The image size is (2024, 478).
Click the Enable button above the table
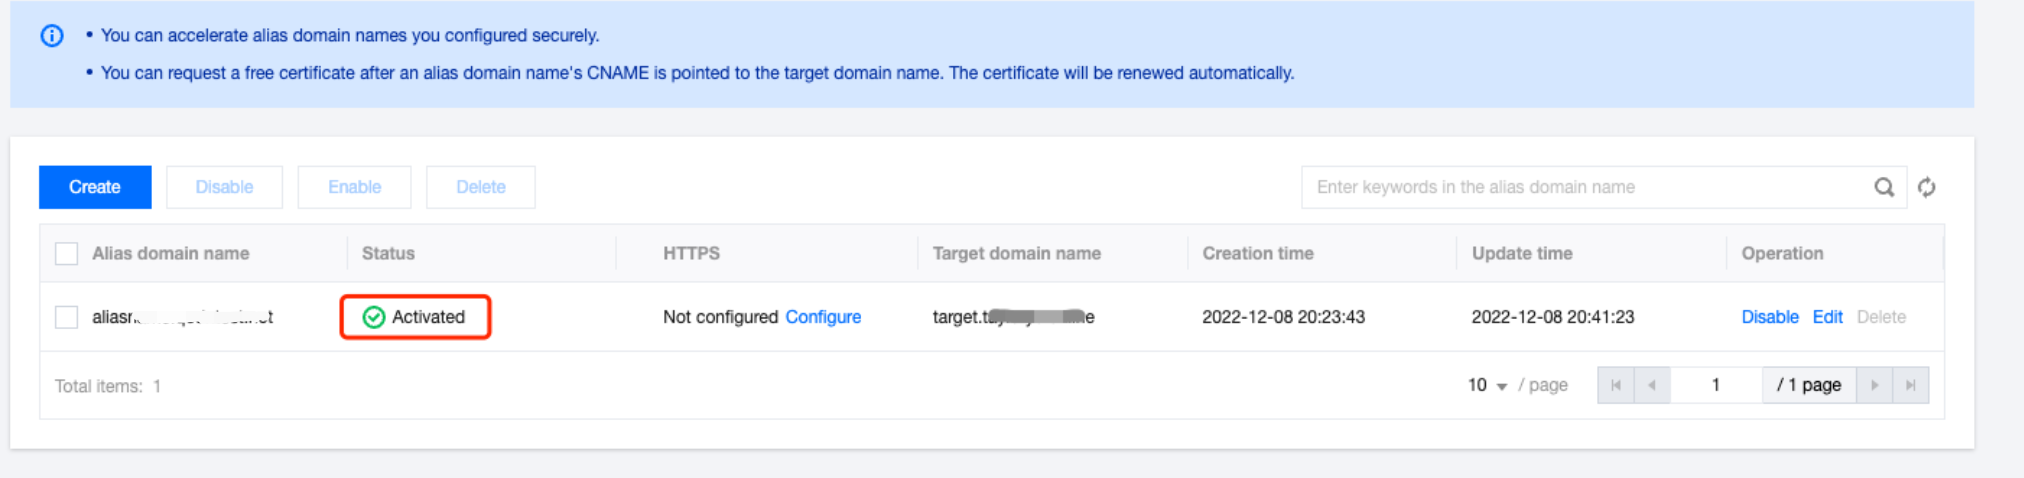point(354,187)
